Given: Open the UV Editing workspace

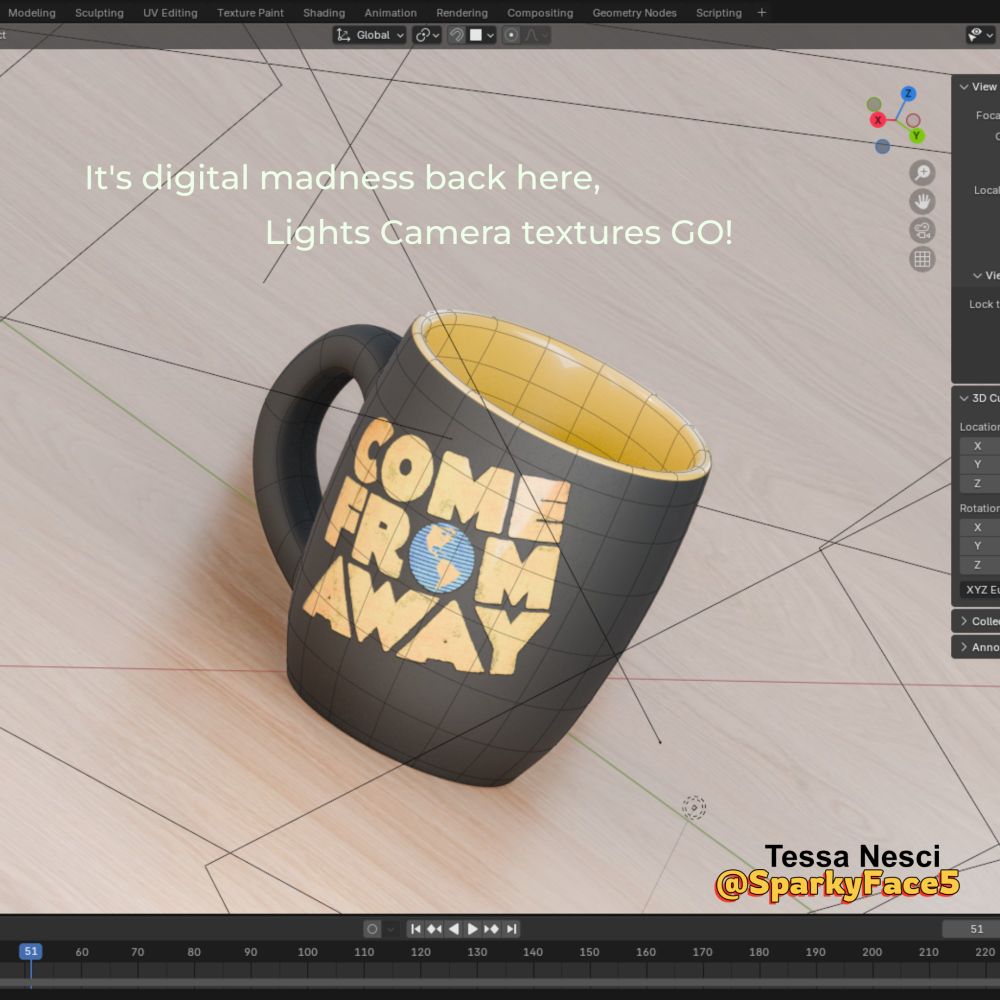Looking at the screenshot, I should click(x=170, y=13).
